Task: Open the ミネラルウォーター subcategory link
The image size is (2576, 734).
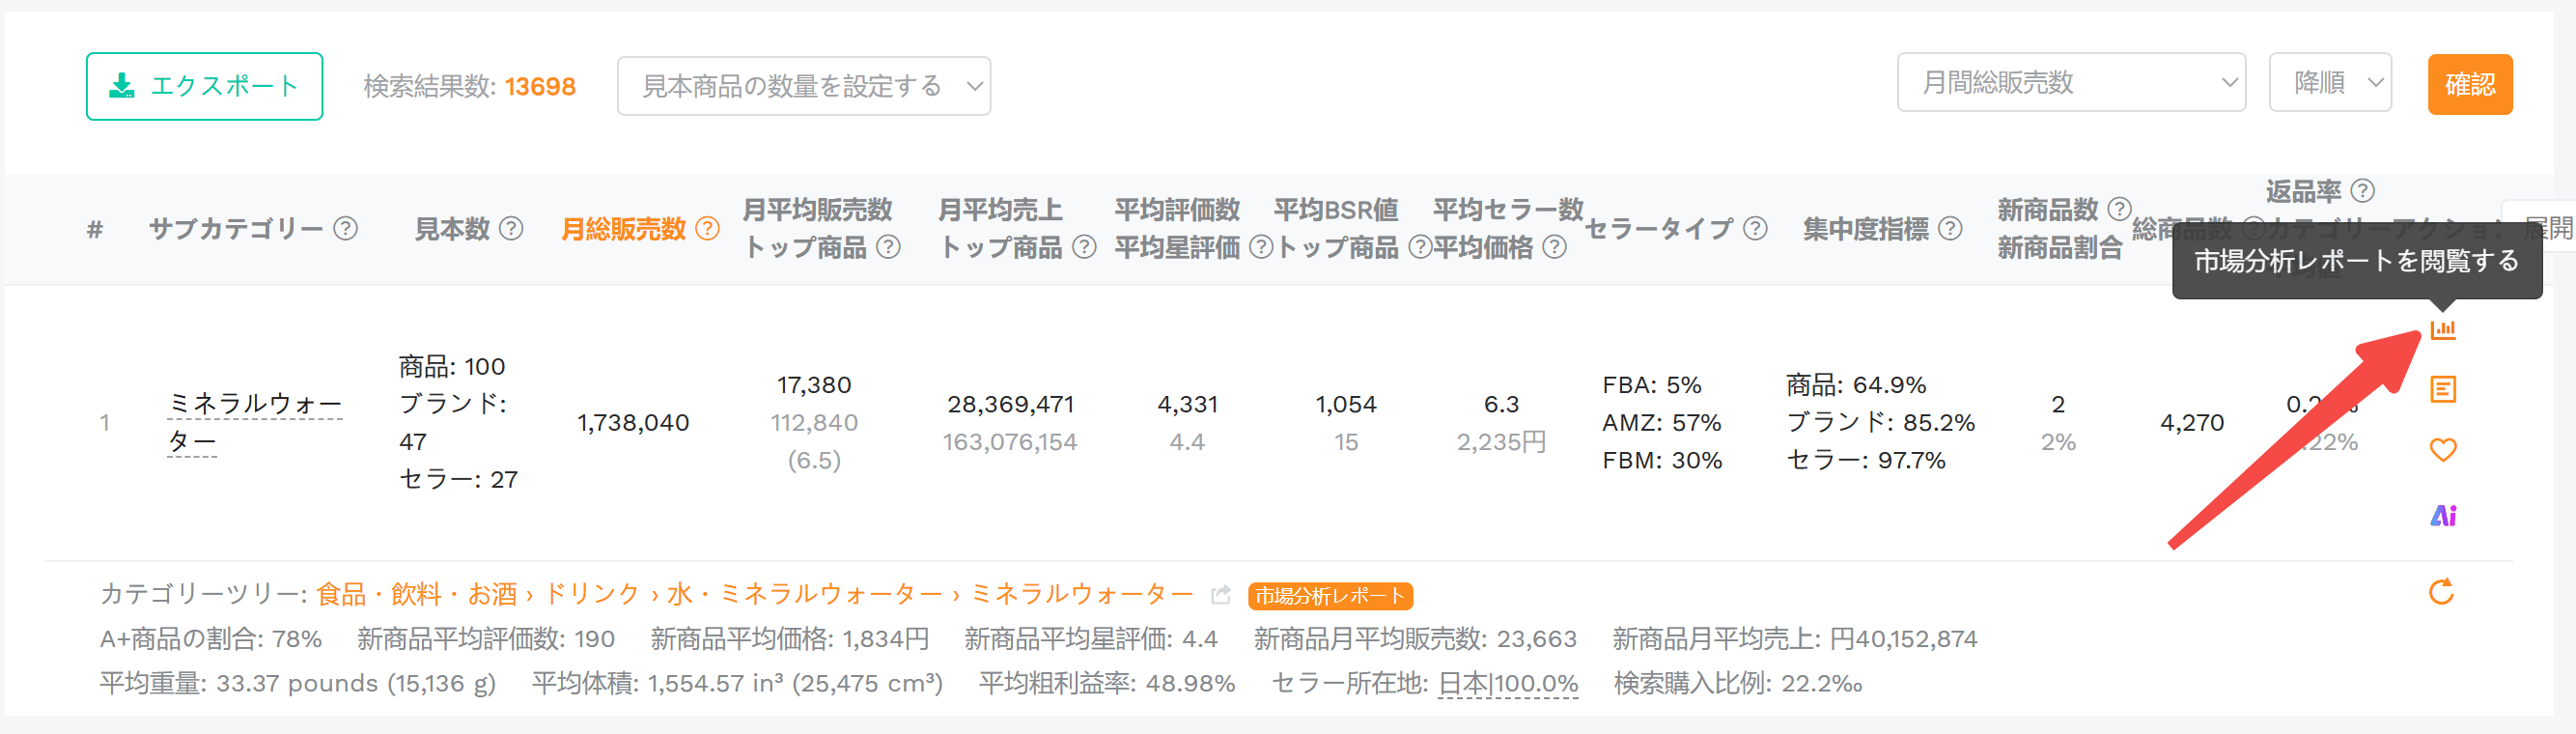Action: click(x=255, y=422)
